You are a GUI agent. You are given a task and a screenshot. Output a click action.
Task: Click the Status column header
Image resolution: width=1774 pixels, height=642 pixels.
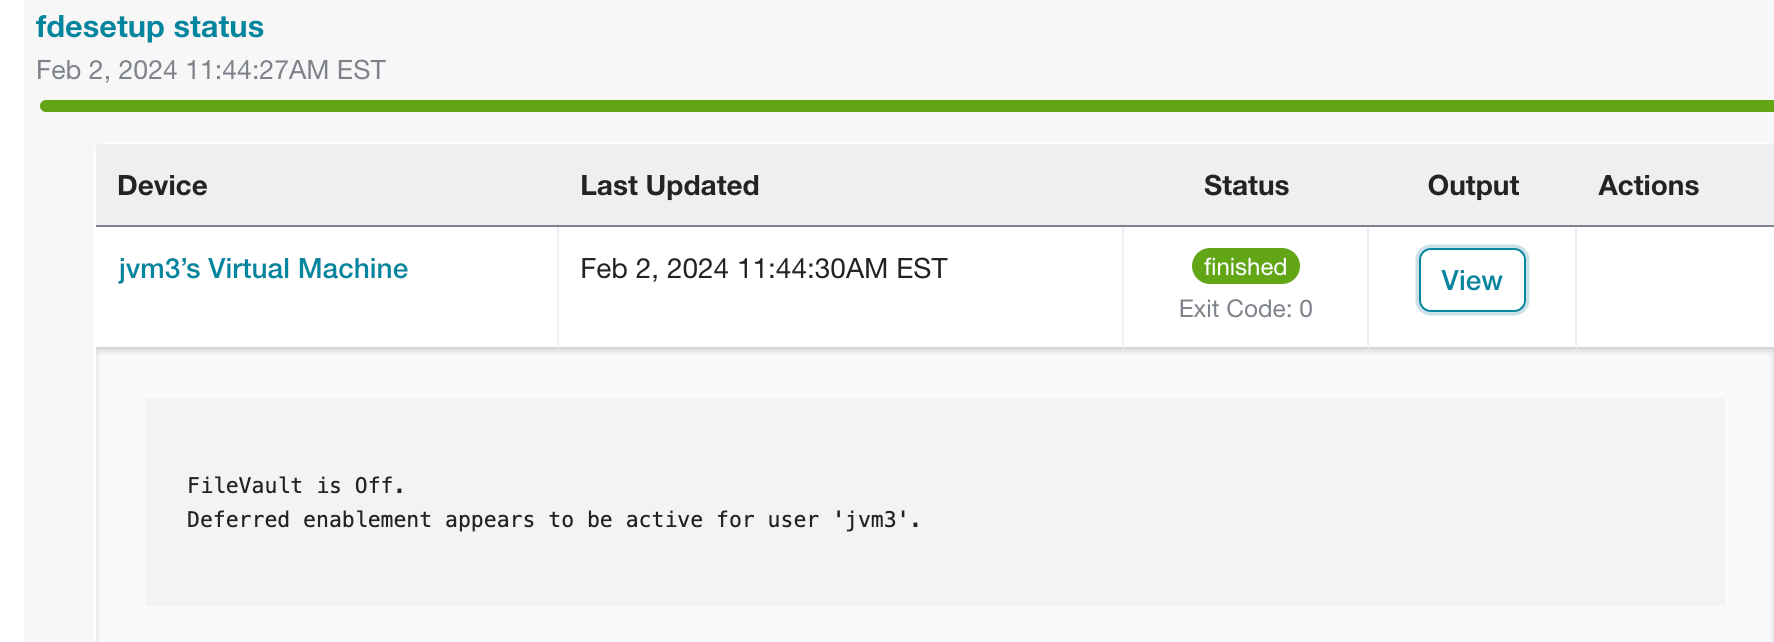pyautogui.click(x=1246, y=186)
